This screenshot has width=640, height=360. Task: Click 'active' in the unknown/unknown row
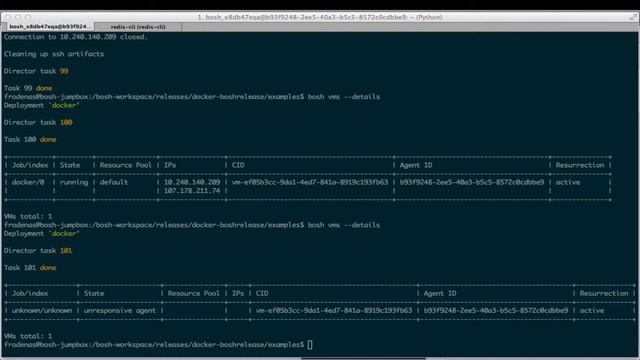click(x=592, y=310)
